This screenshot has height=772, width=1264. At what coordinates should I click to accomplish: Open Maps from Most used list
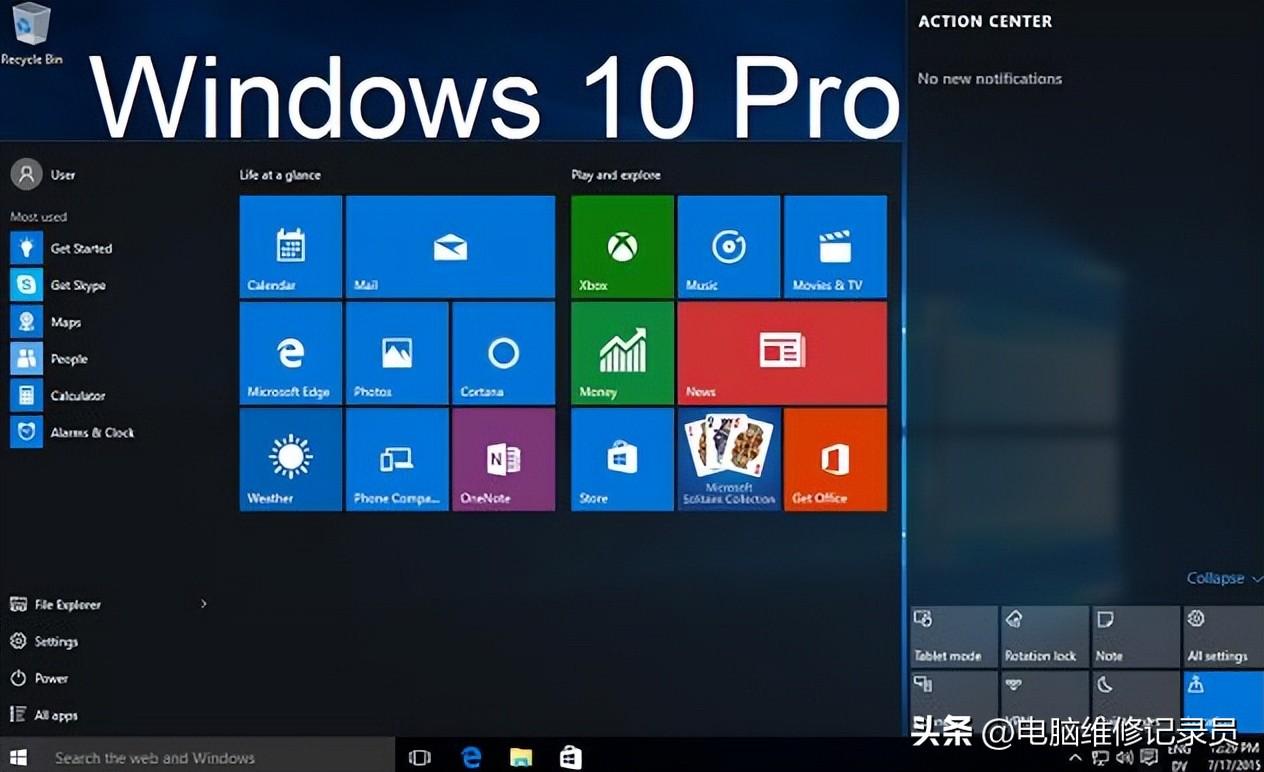coord(46,322)
